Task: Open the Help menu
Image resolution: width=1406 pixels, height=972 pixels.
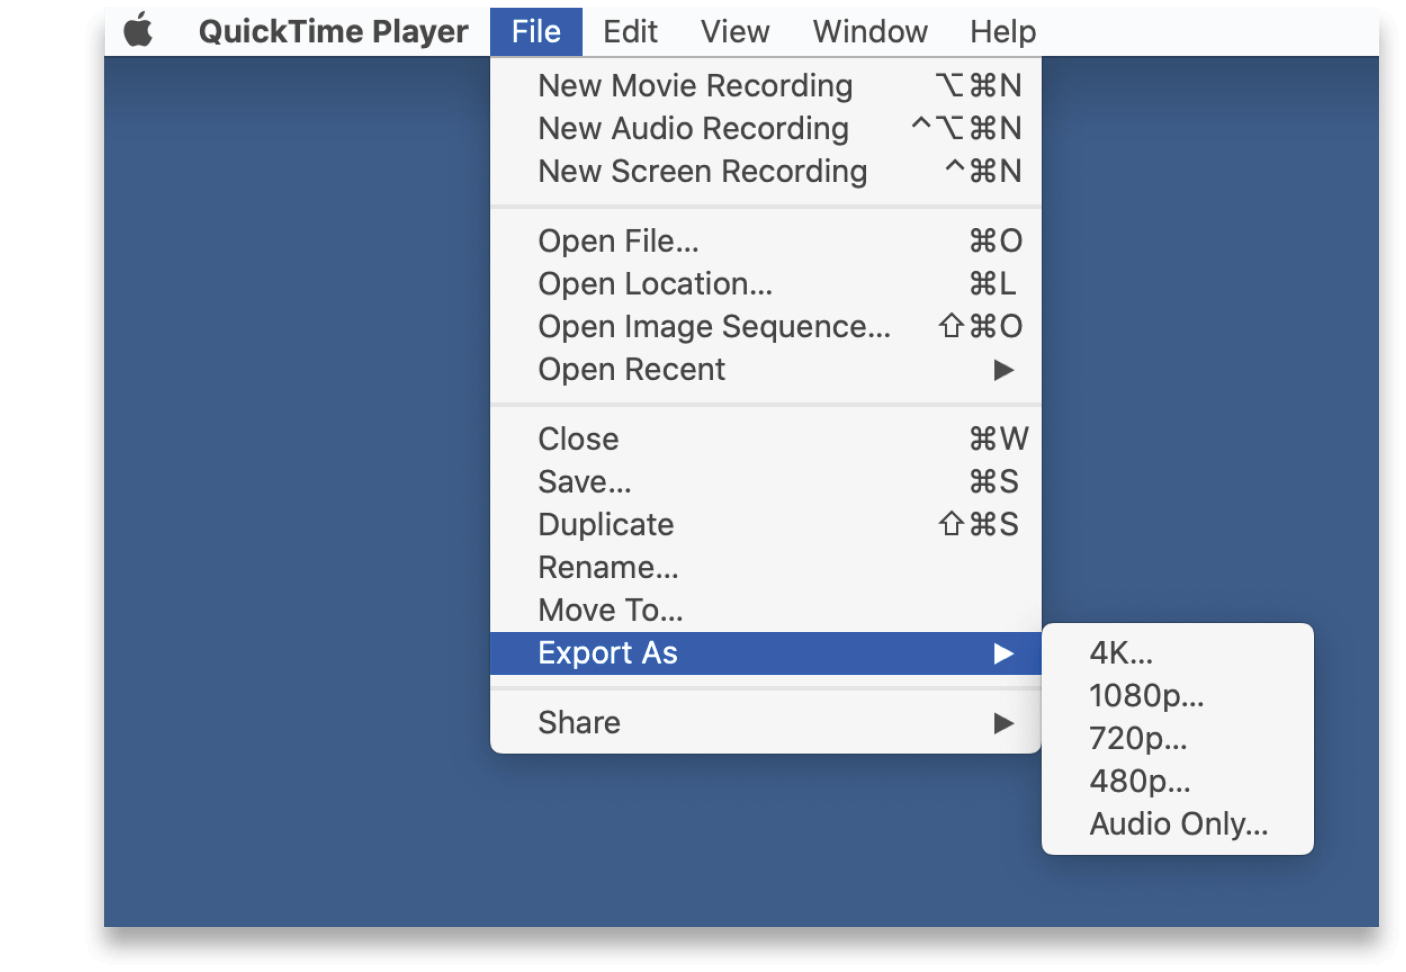Action: click(x=1003, y=31)
